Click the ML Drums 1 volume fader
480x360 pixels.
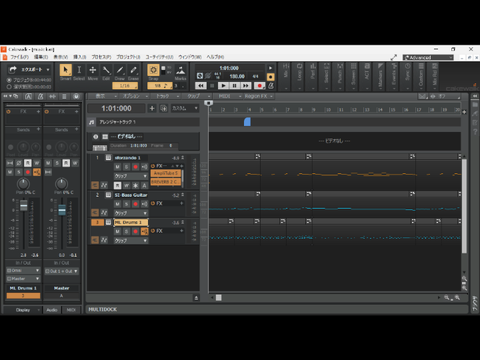(x=23, y=205)
